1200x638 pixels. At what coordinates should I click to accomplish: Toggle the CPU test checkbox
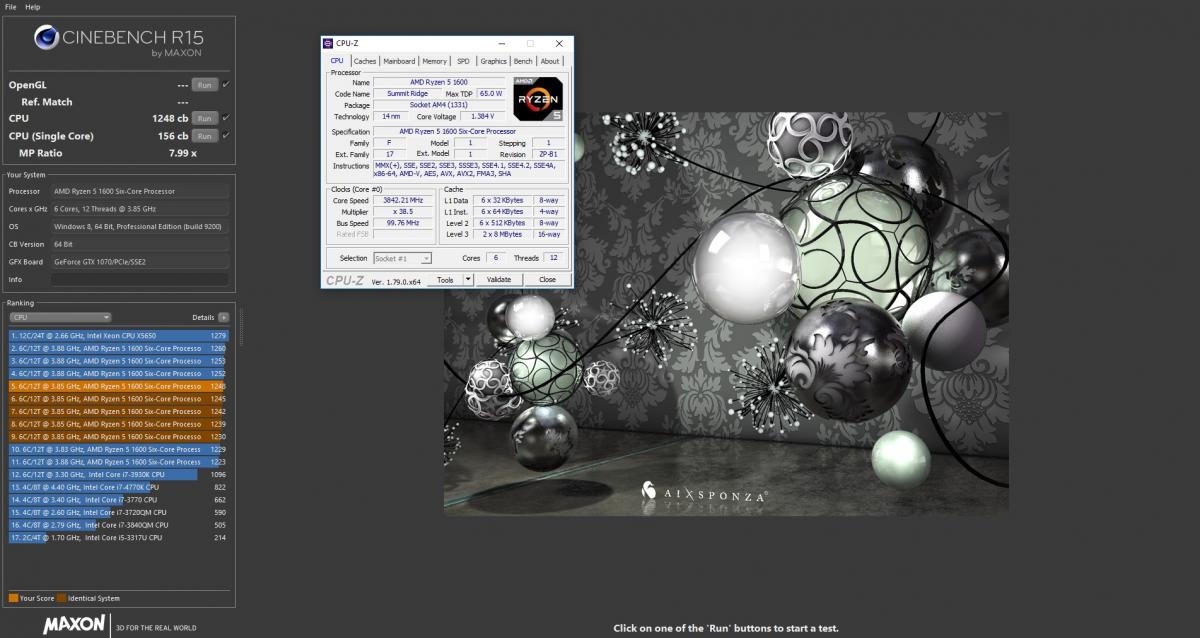pyautogui.click(x=226, y=118)
